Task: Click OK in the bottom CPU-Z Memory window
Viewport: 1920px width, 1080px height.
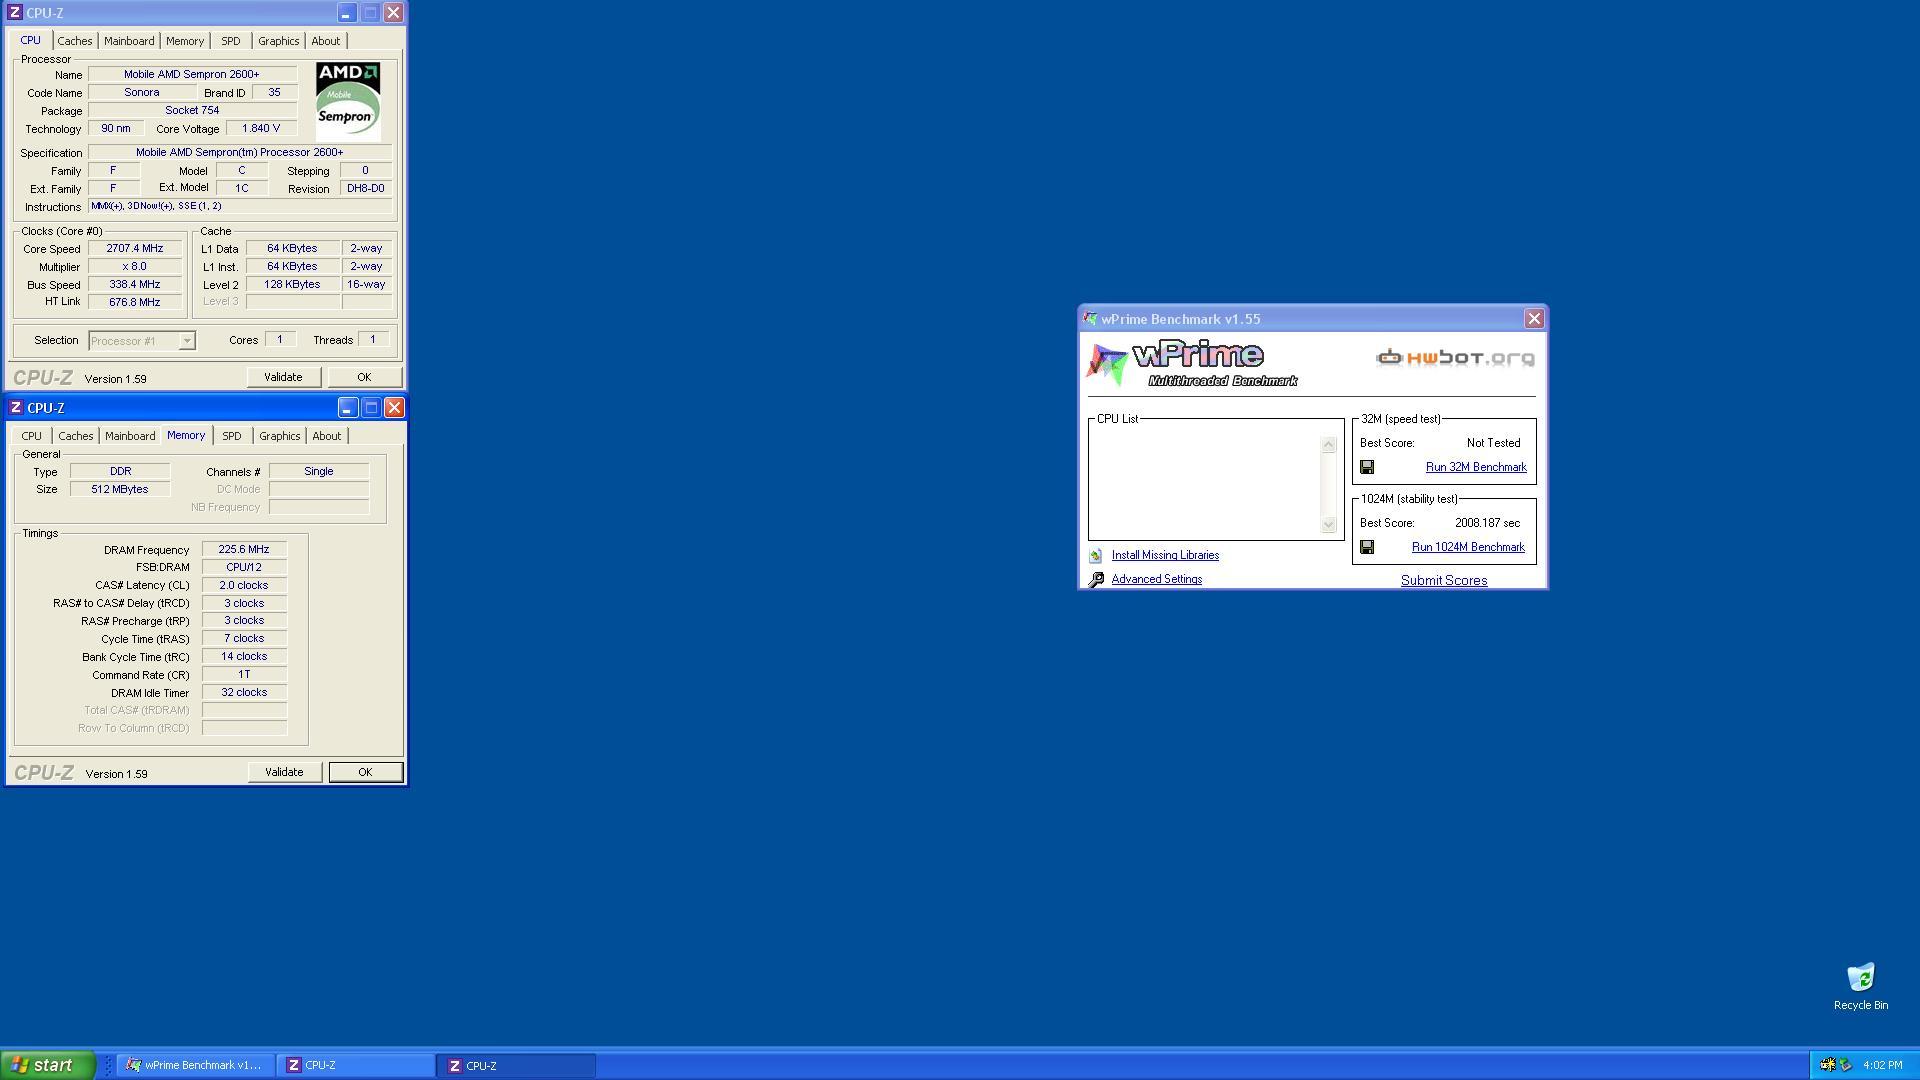Action: click(x=365, y=772)
